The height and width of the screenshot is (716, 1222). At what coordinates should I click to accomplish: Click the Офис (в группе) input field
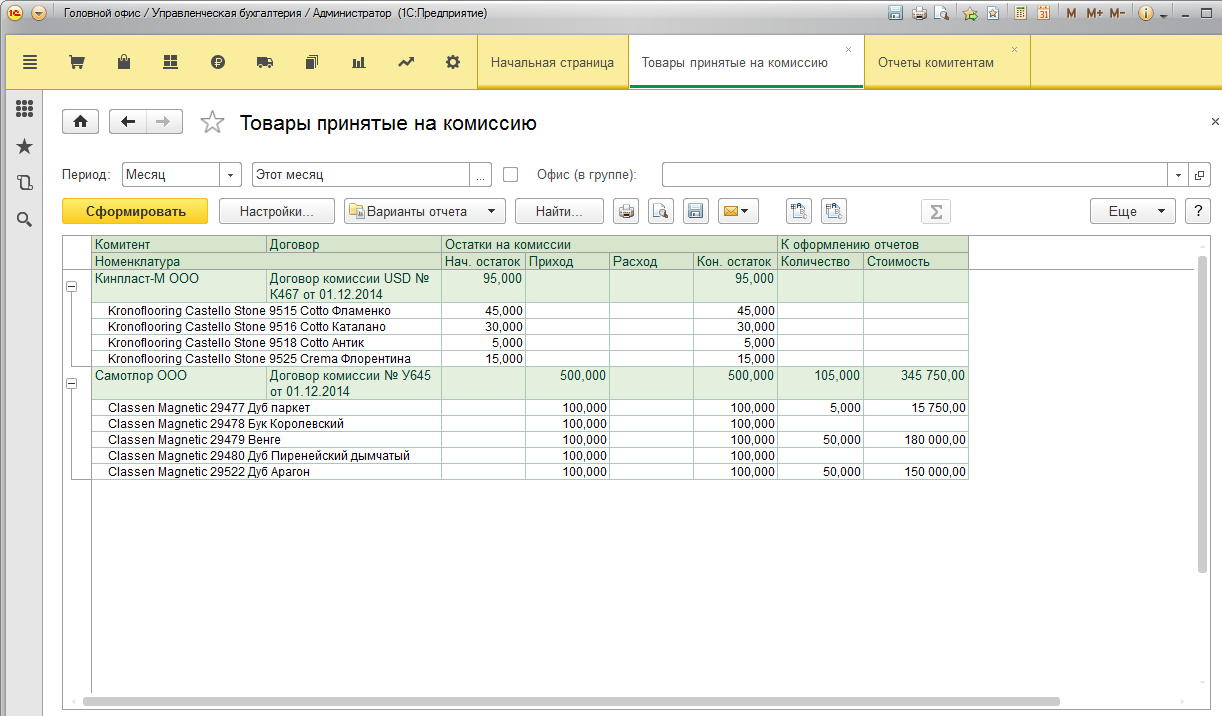coord(915,174)
